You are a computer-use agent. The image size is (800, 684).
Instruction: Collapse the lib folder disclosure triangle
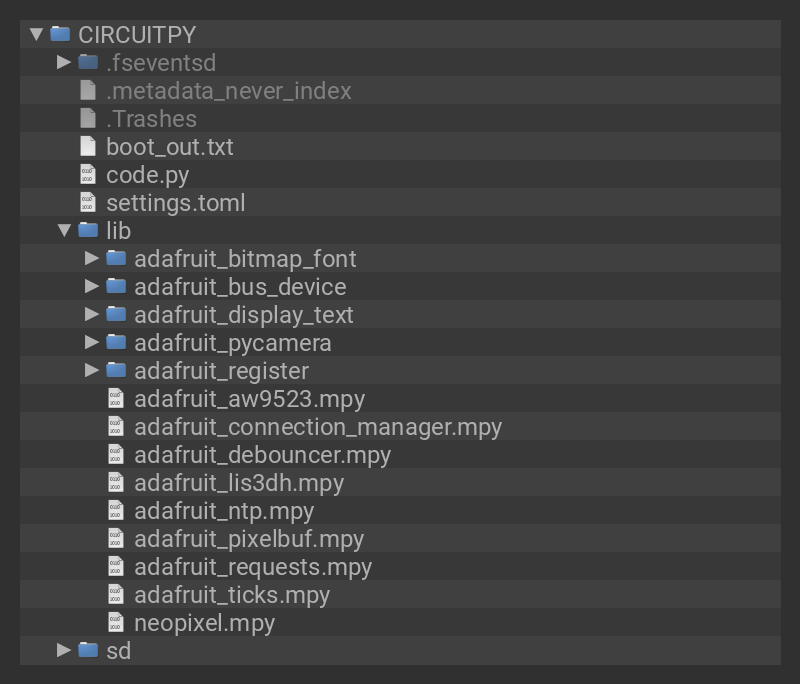click(x=64, y=230)
